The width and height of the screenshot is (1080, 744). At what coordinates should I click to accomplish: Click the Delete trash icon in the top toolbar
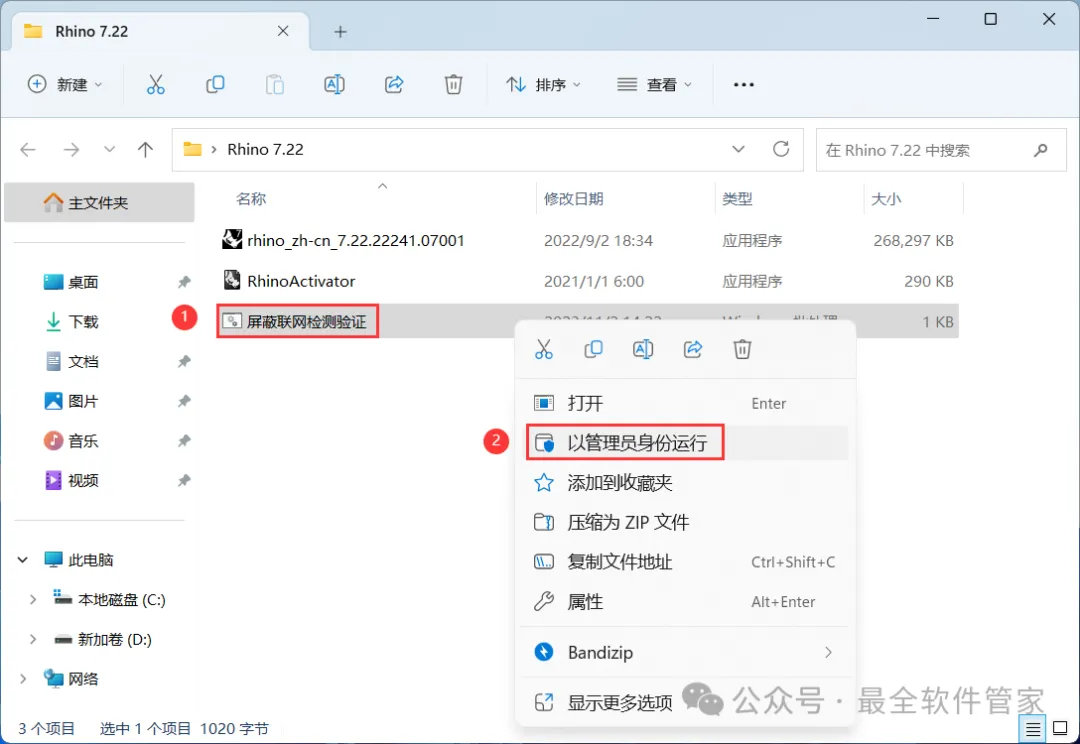pos(453,85)
